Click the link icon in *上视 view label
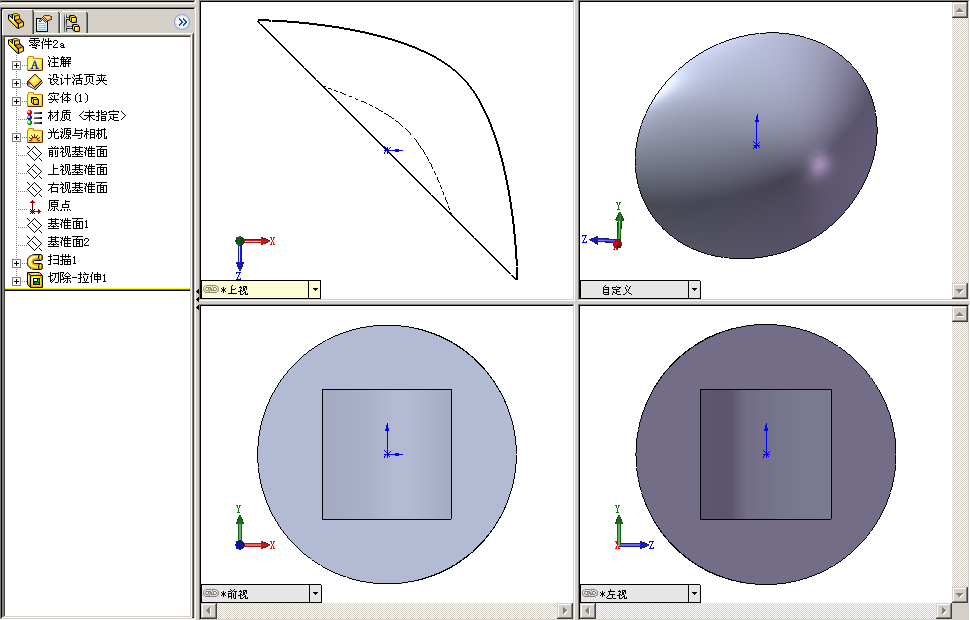This screenshot has height=620, width=970. (211, 289)
